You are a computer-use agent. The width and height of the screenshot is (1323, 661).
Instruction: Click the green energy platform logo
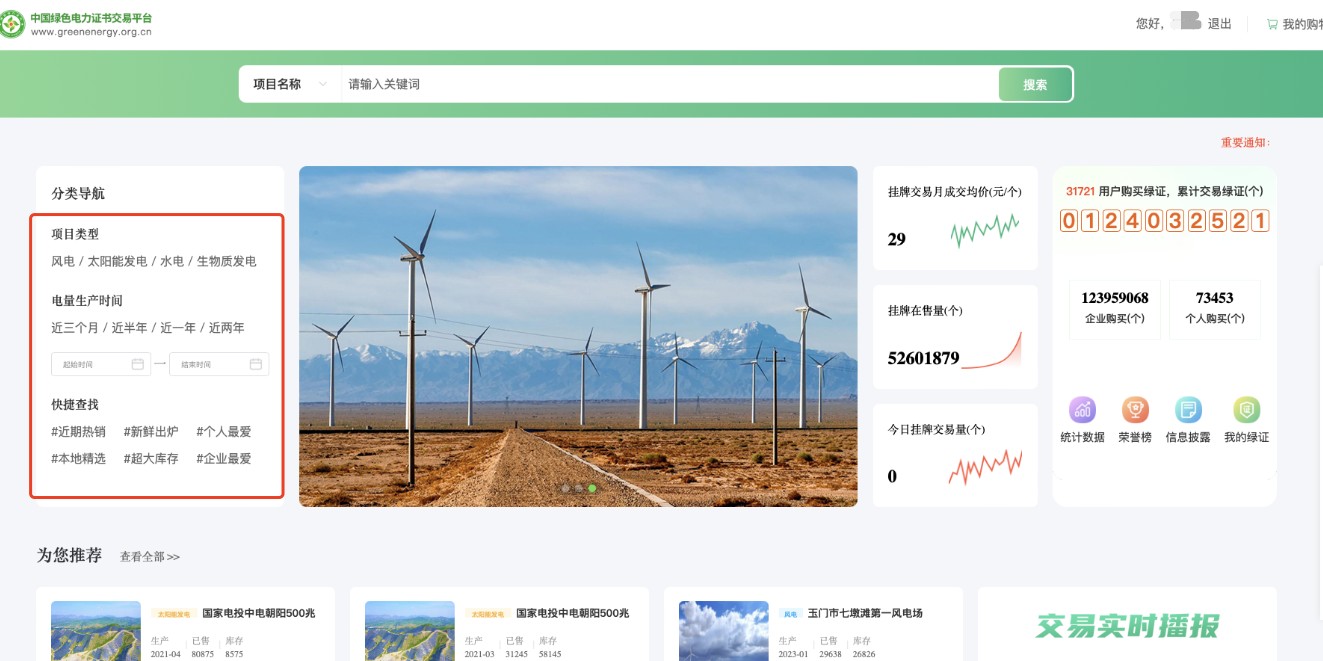pos(12,24)
